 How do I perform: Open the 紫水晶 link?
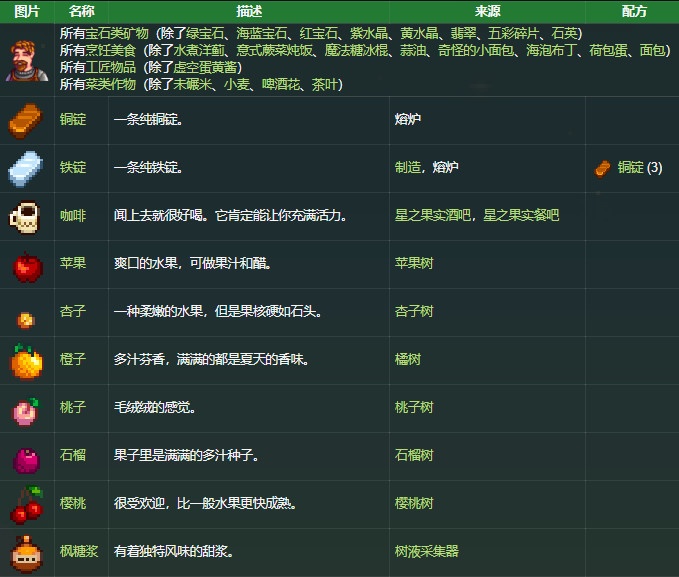pos(369,33)
